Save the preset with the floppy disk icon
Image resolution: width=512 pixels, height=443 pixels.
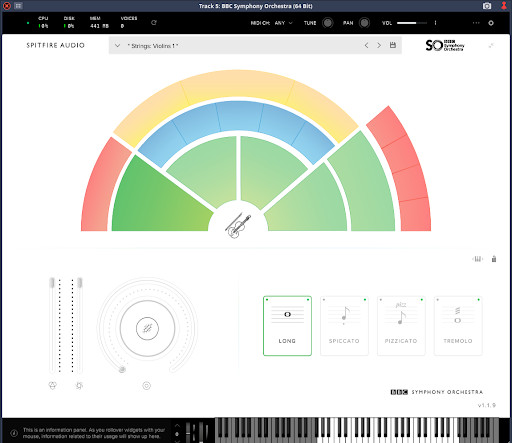point(393,45)
